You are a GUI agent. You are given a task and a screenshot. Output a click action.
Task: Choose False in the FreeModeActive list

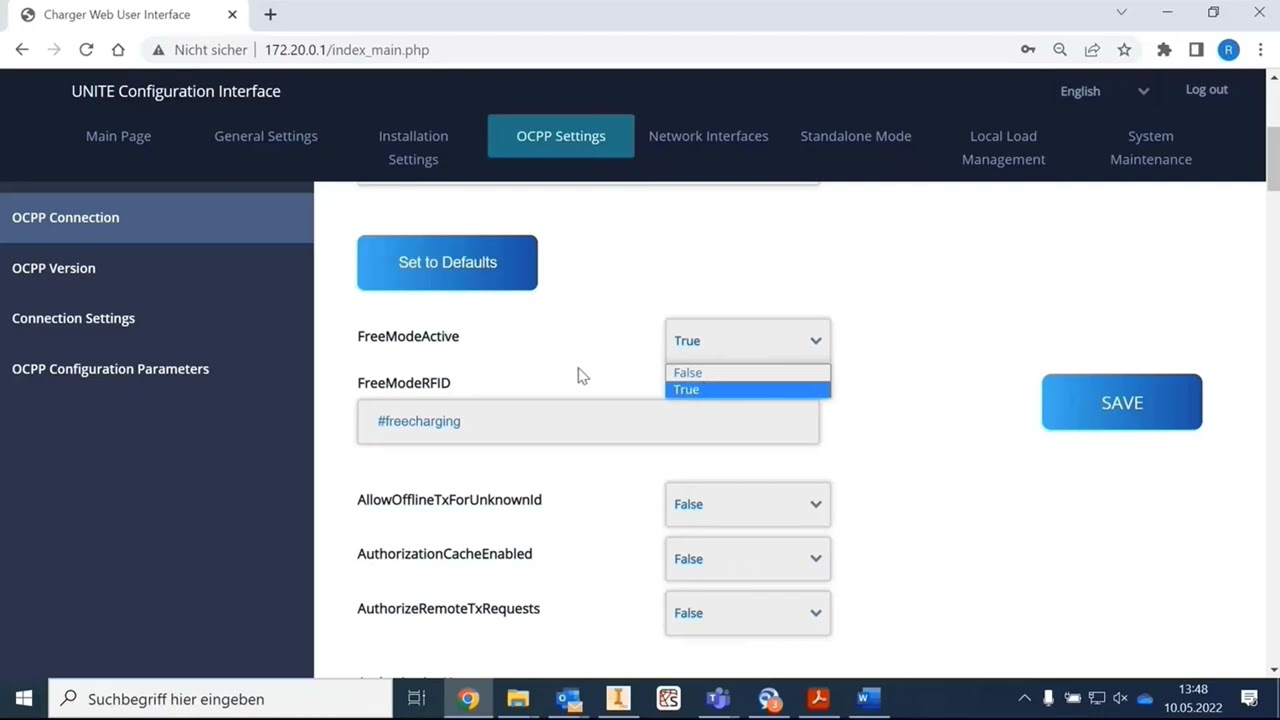pos(748,373)
